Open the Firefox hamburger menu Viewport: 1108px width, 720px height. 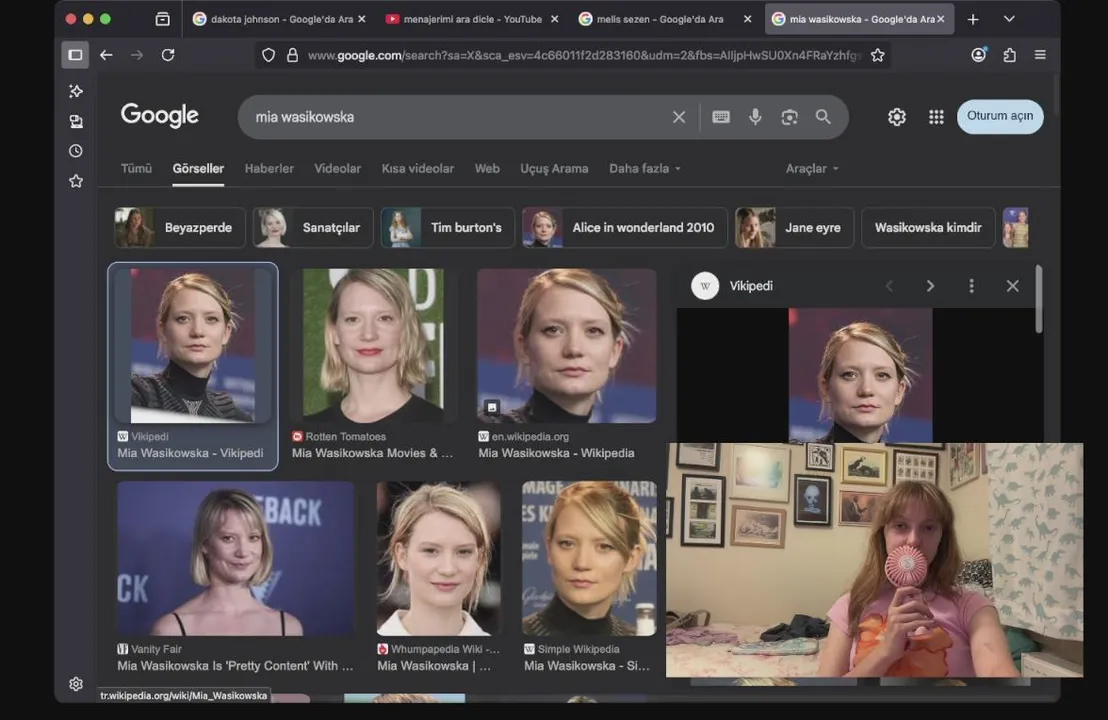(x=1040, y=55)
